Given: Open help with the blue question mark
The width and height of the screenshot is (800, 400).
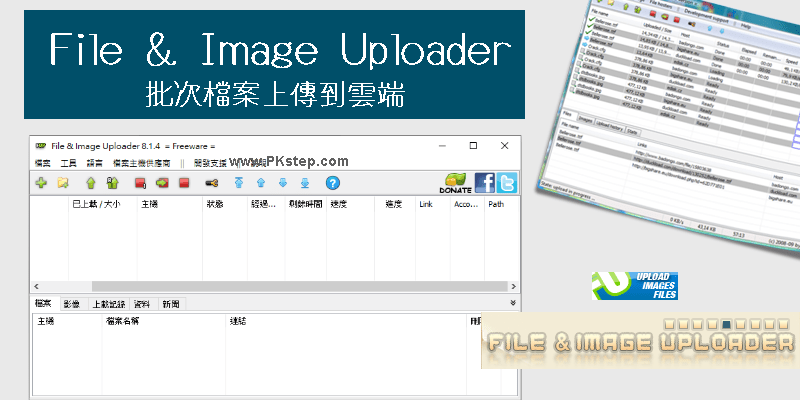Looking at the screenshot, I should pyautogui.click(x=333, y=183).
